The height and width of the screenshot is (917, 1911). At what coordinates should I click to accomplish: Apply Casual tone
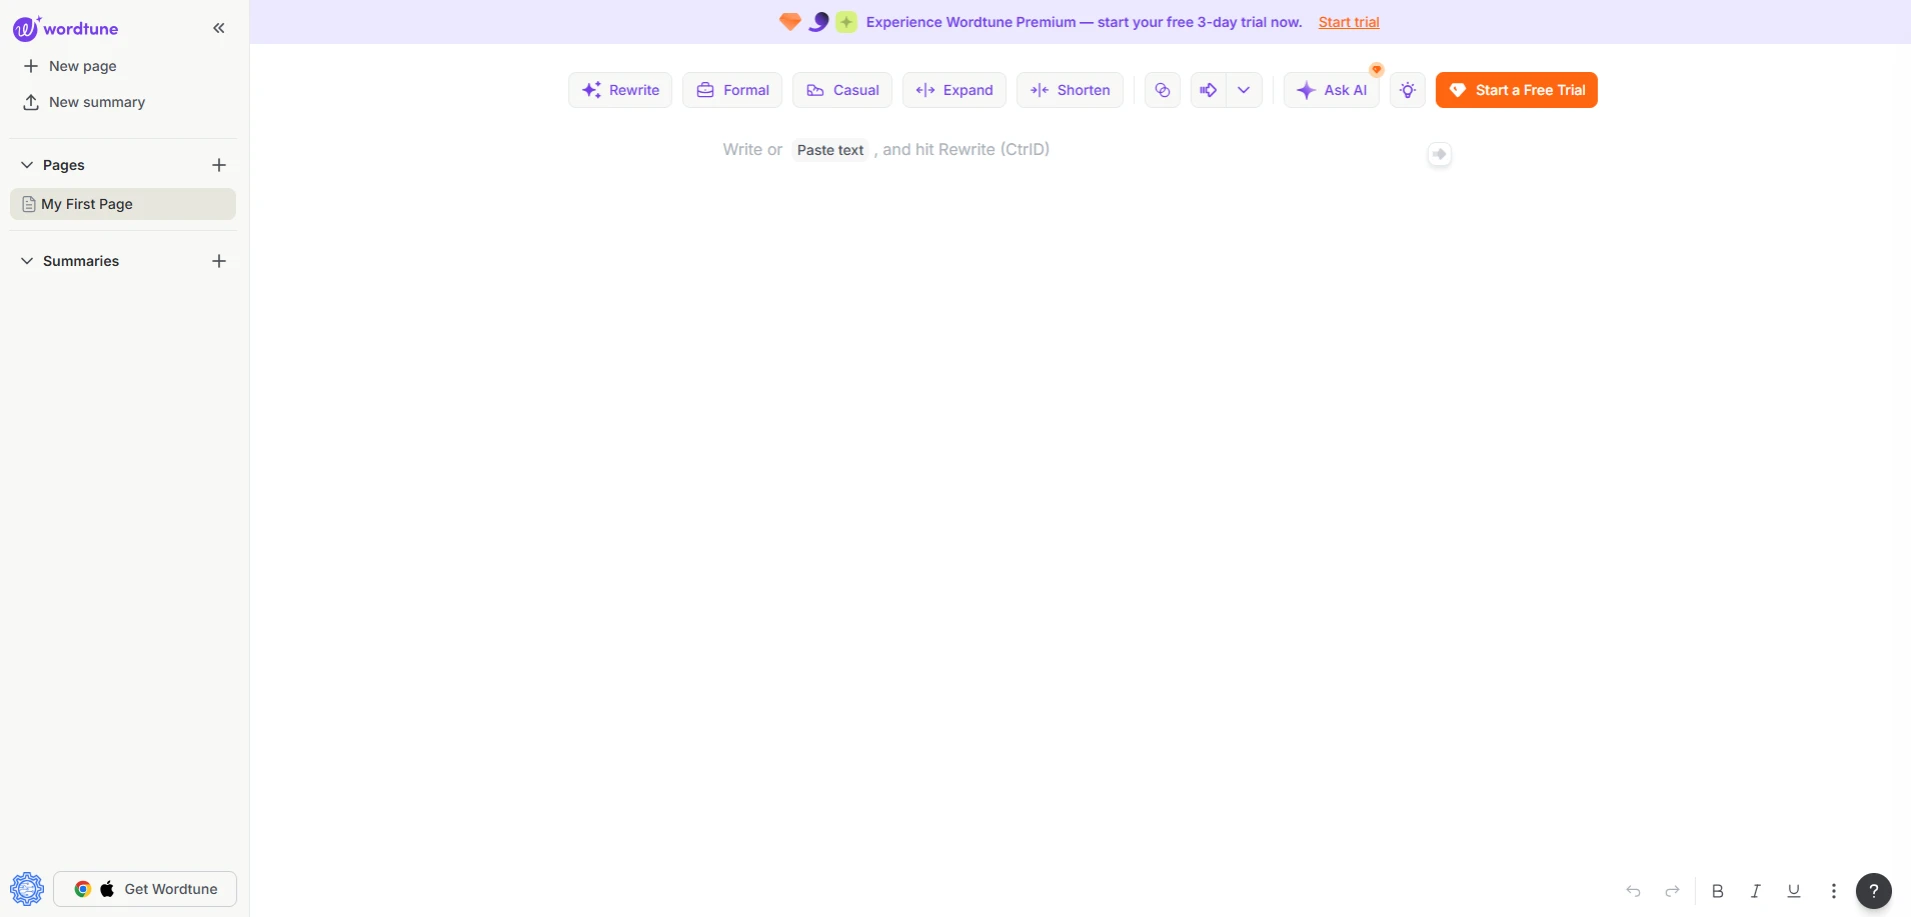pyautogui.click(x=842, y=90)
